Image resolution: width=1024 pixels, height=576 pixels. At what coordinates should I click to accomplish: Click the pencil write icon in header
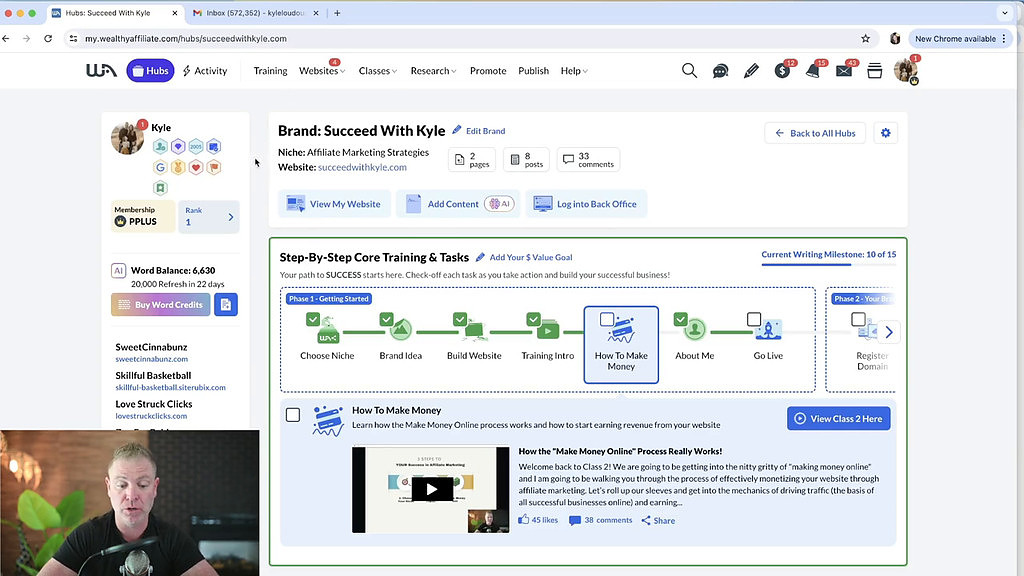point(751,71)
